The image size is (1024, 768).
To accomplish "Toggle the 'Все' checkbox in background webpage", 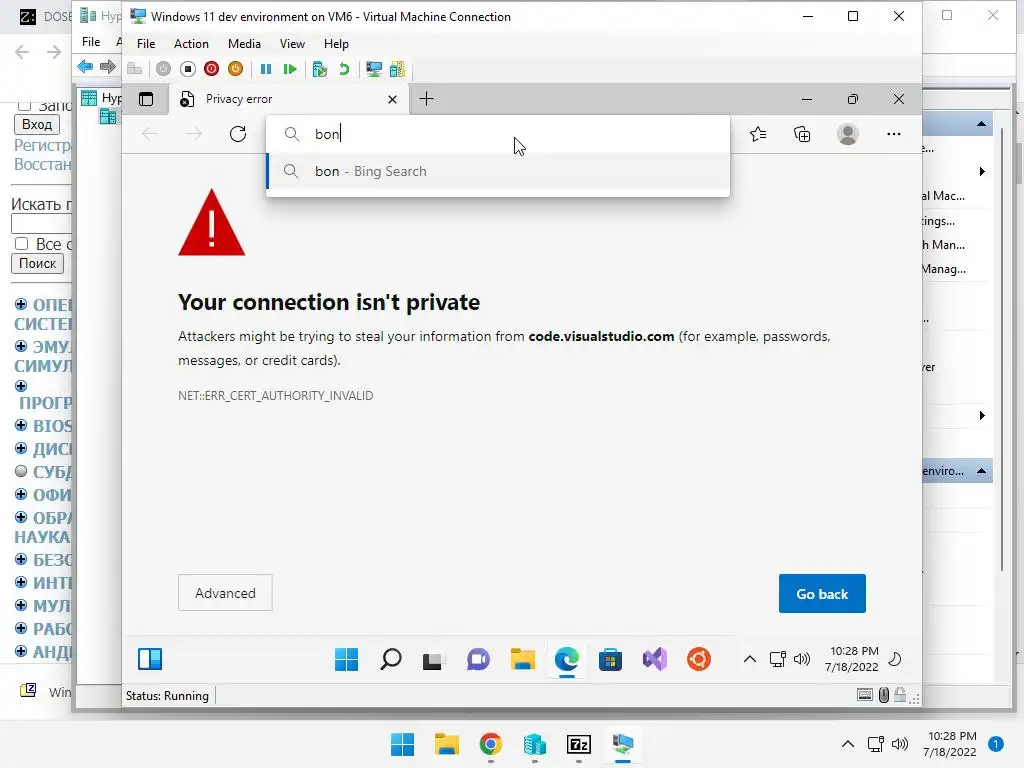I will tap(22, 244).
